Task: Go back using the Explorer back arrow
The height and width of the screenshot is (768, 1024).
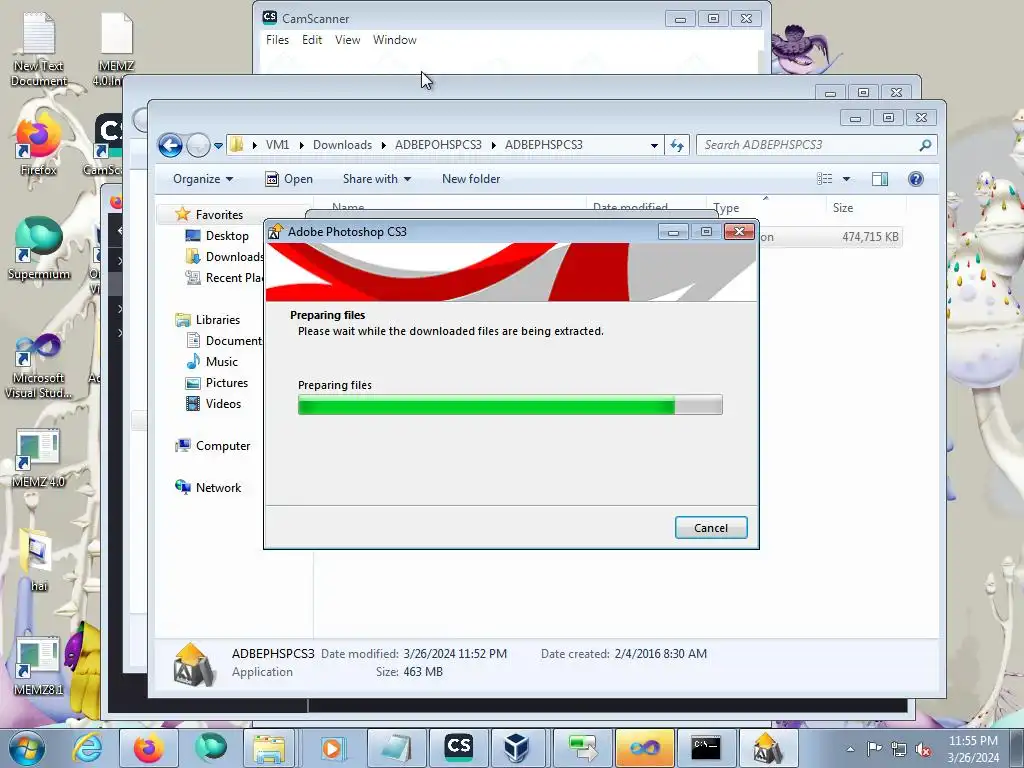Action: pyautogui.click(x=170, y=145)
